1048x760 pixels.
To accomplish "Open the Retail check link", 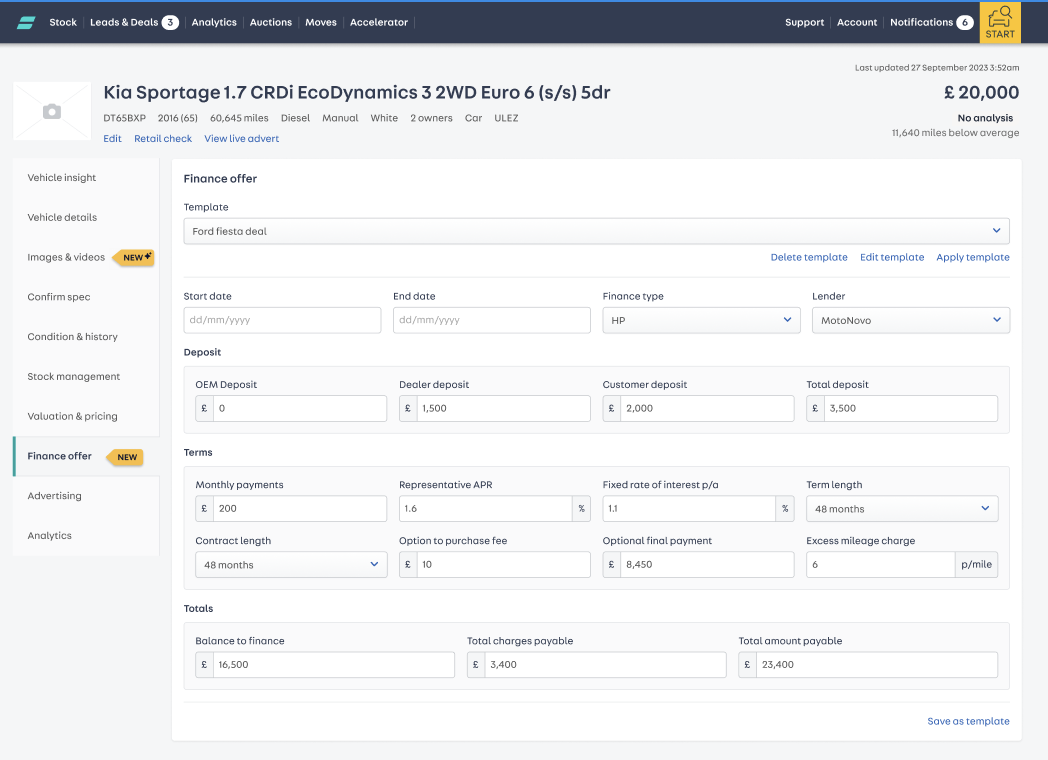I will coord(162,138).
